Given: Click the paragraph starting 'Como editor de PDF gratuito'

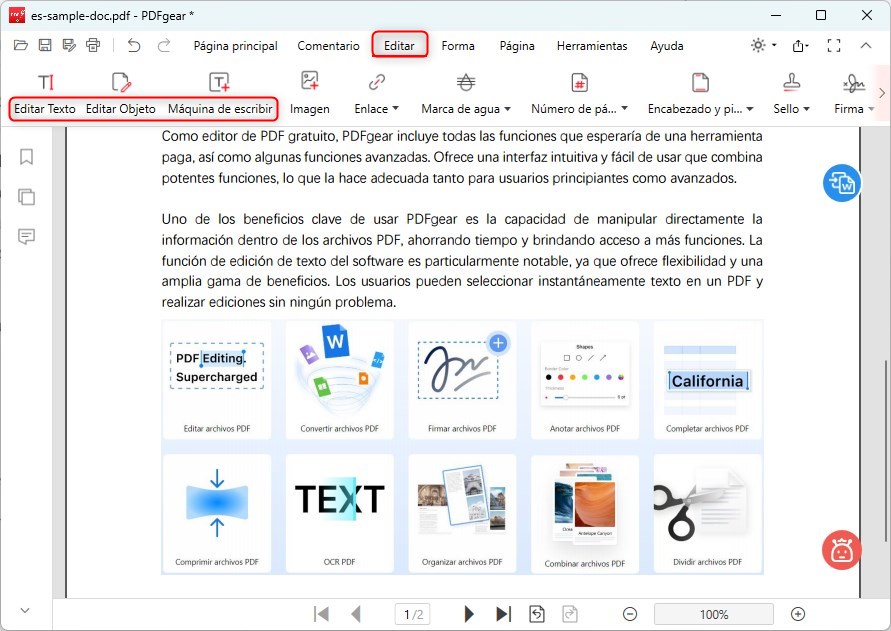Looking at the screenshot, I should [x=462, y=157].
